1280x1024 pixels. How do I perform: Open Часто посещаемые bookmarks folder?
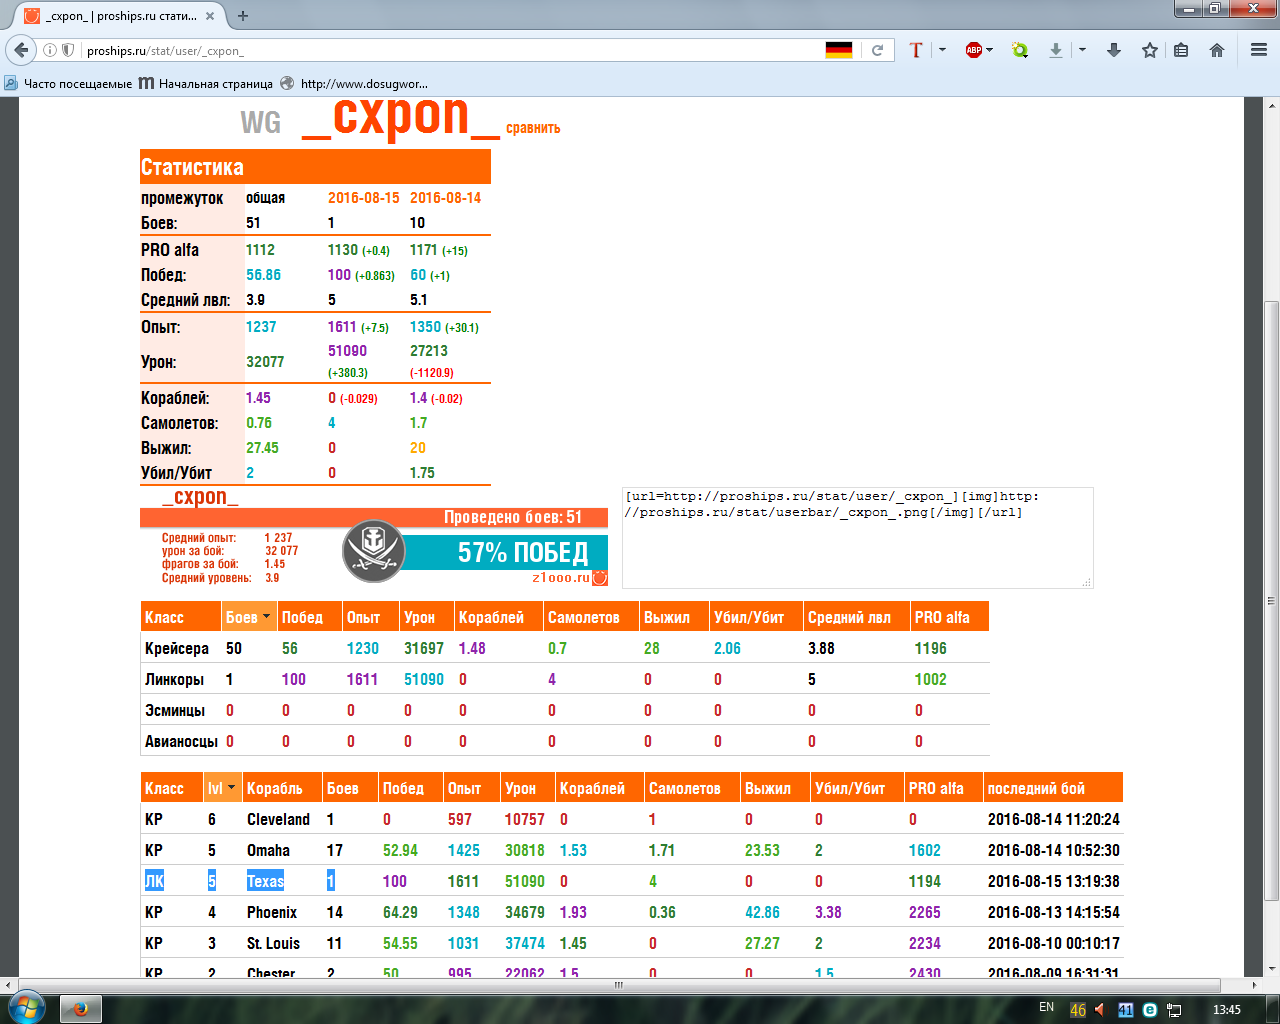tap(69, 84)
